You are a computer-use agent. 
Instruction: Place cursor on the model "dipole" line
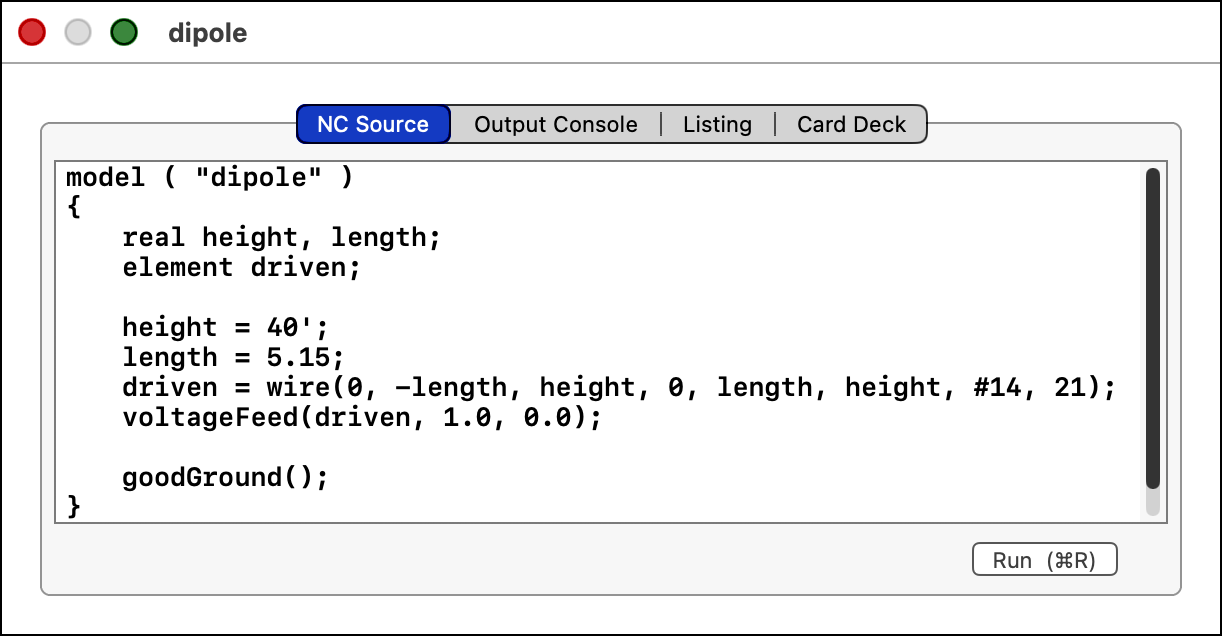pyautogui.click(x=210, y=179)
